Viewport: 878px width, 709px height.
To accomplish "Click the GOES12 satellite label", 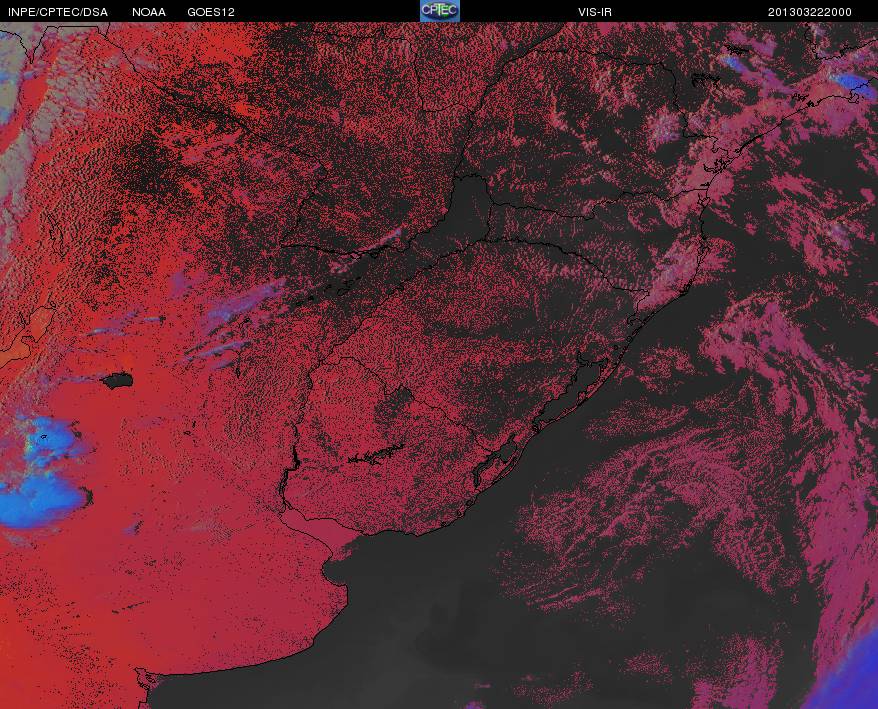I will coord(211,12).
